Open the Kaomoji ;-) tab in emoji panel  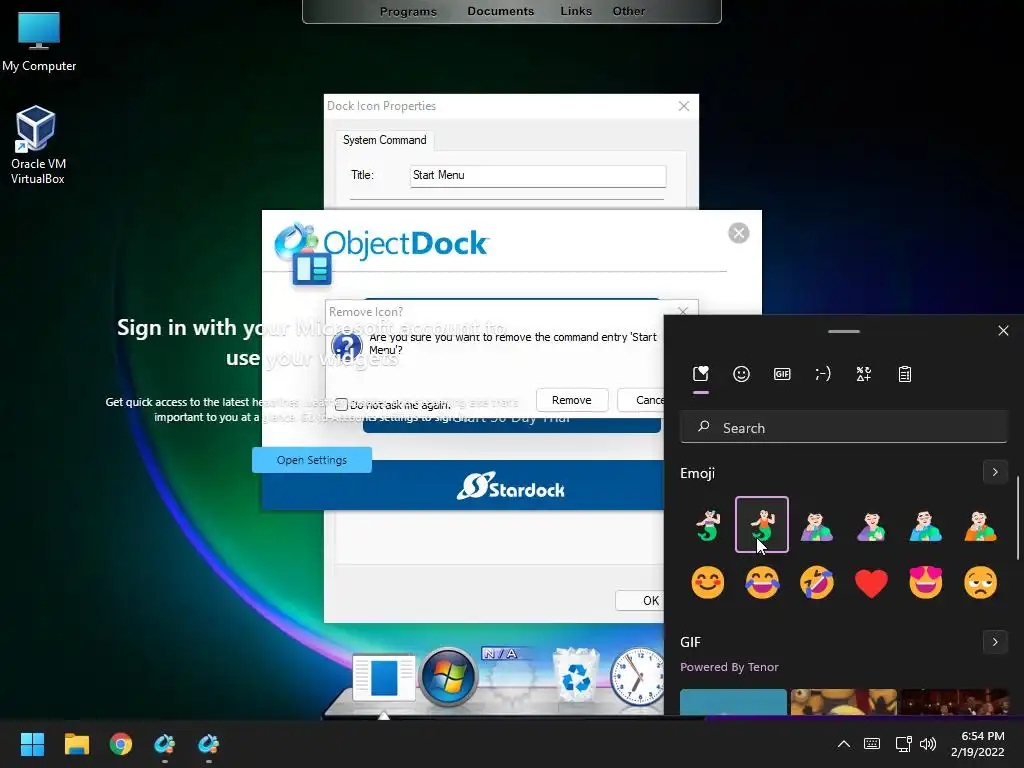pyautogui.click(x=823, y=374)
